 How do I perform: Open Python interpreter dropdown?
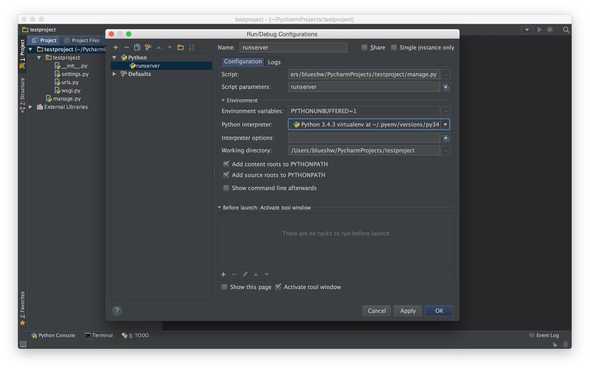445,125
